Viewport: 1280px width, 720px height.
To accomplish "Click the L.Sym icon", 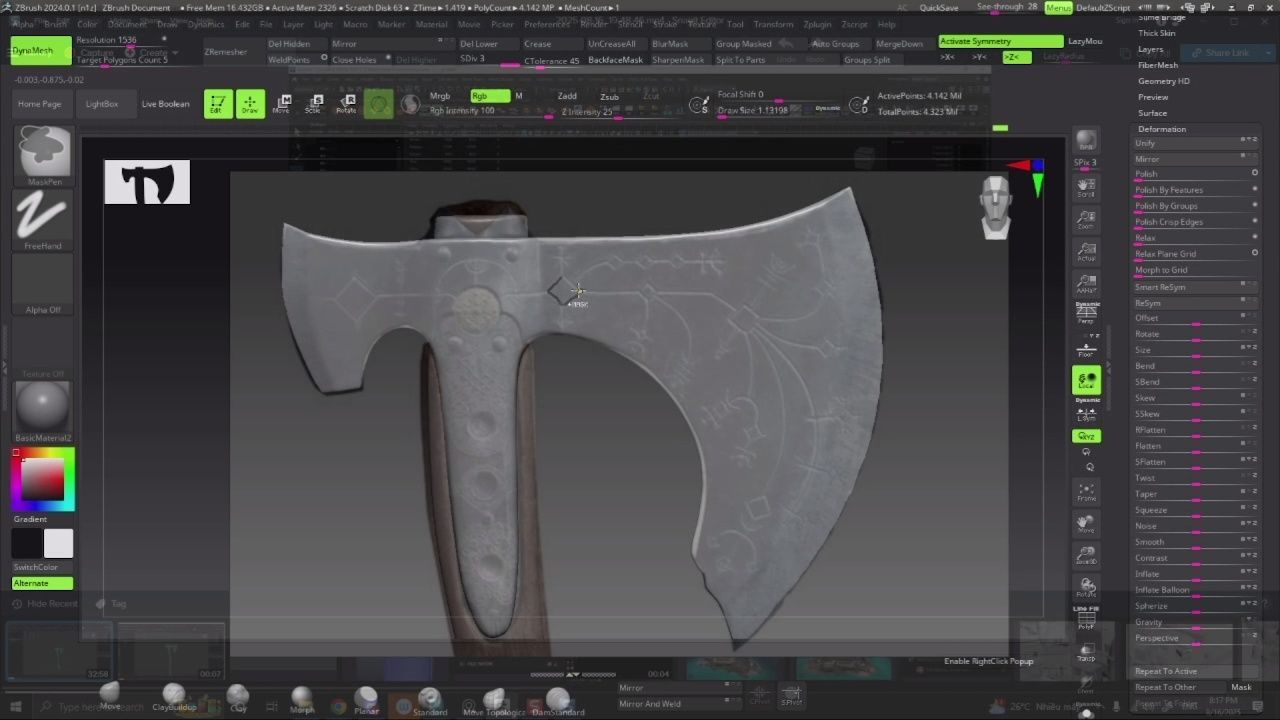I will pos(1086,414).
